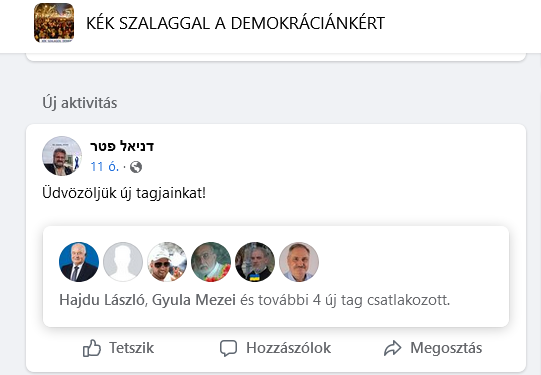Open the post timestamp '11 ó.'
Screen dimensions: 541x375
coord(105,167)
